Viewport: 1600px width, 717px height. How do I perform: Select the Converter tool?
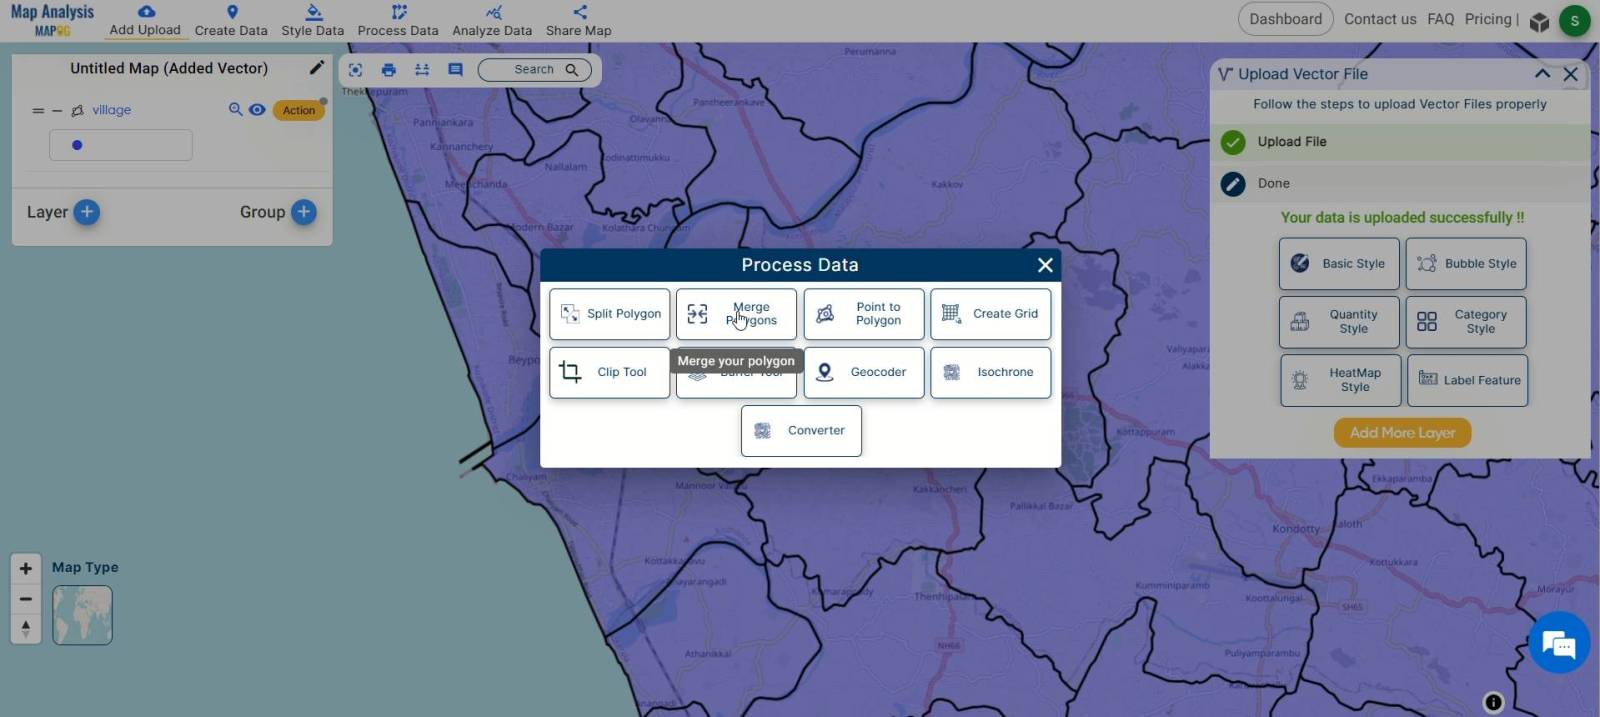(801, 431)
